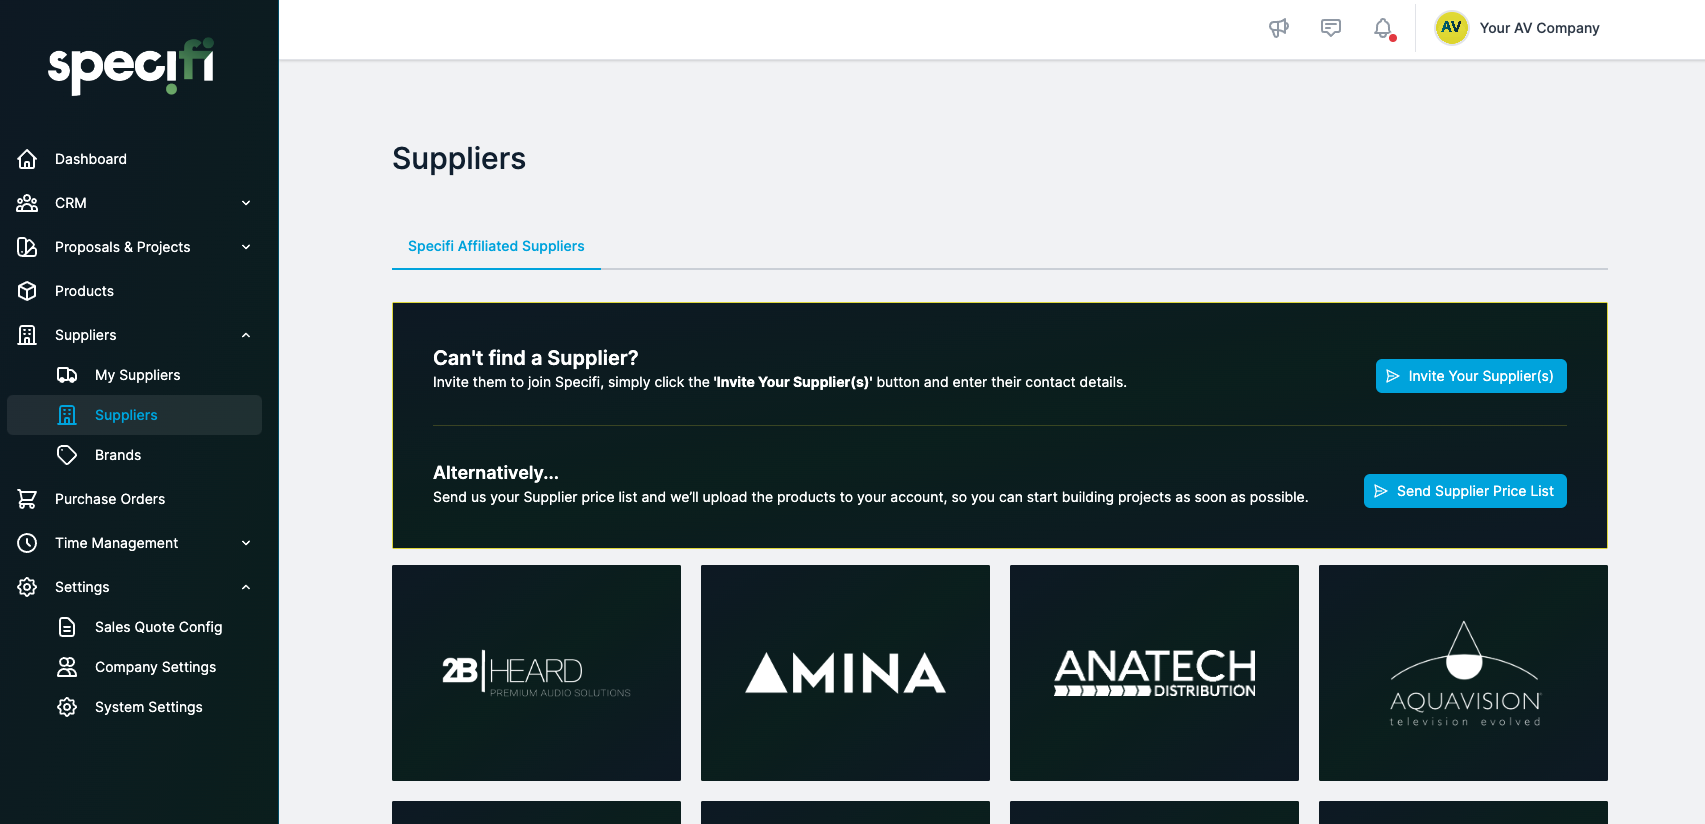The height and width of the screenshot is (824, 1705).
Task: Open the Dashboard home icon
Action: [27, 159]
